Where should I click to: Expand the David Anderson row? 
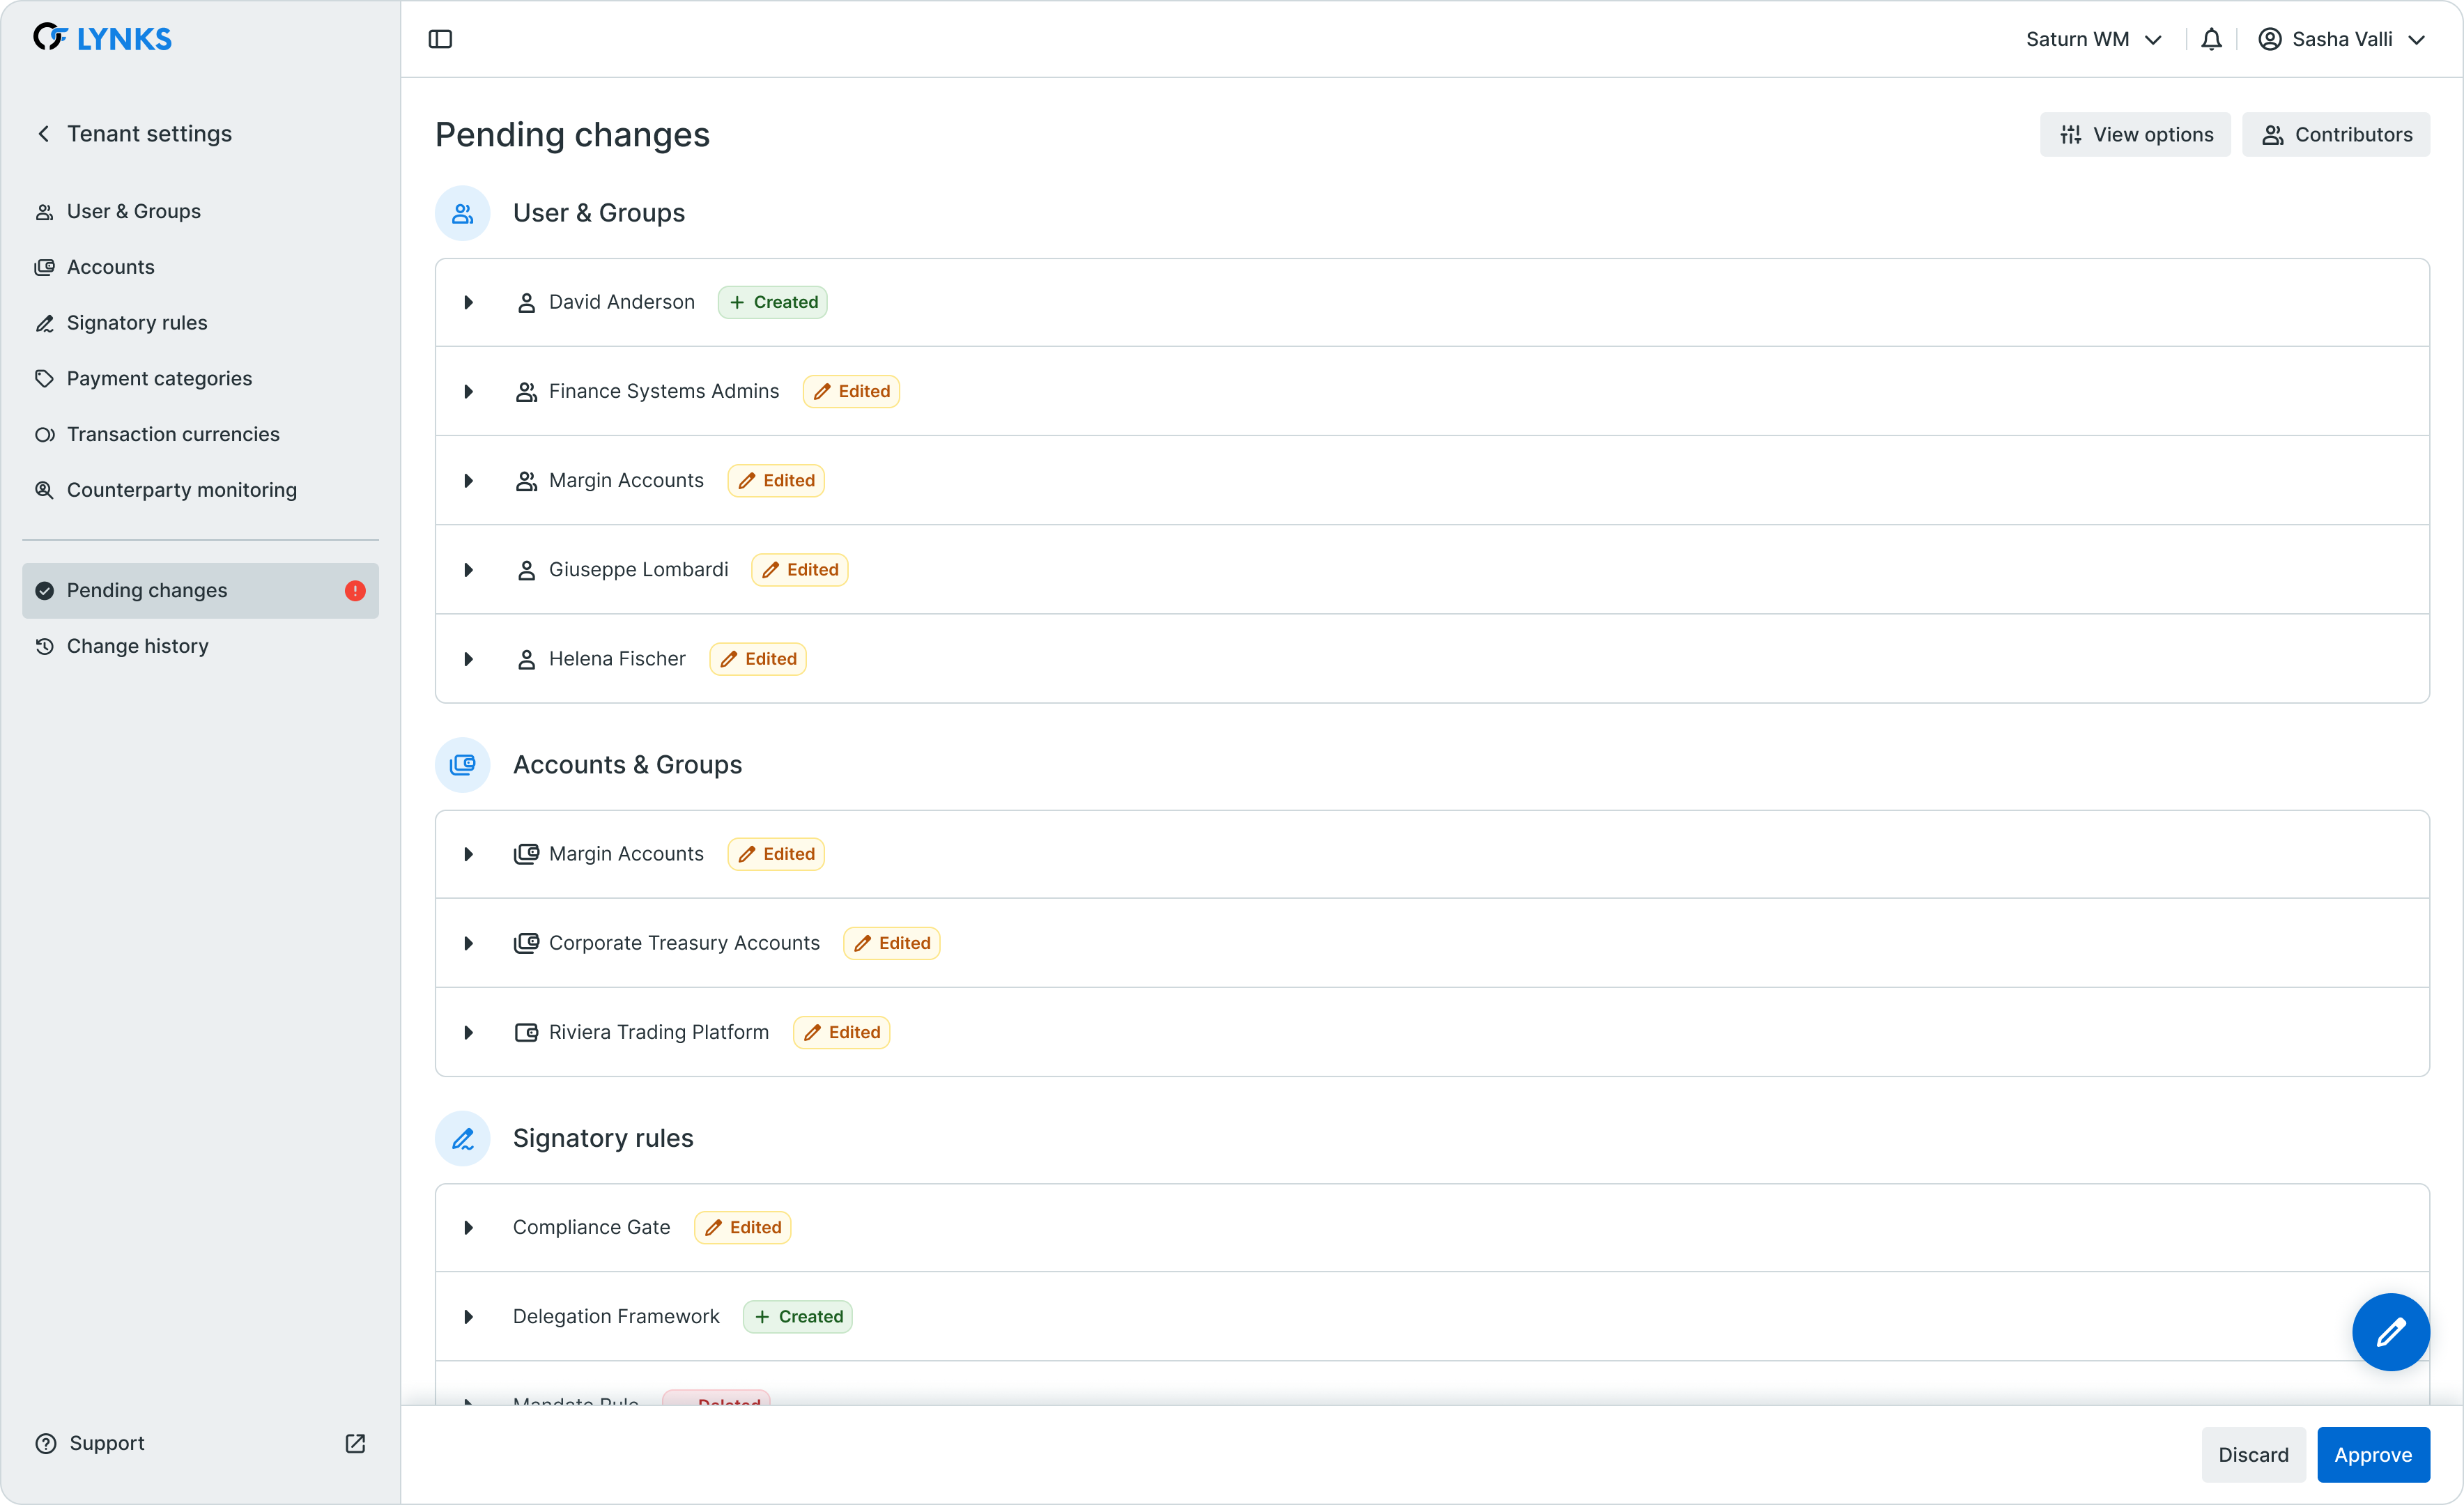click(x=468, y=302)
